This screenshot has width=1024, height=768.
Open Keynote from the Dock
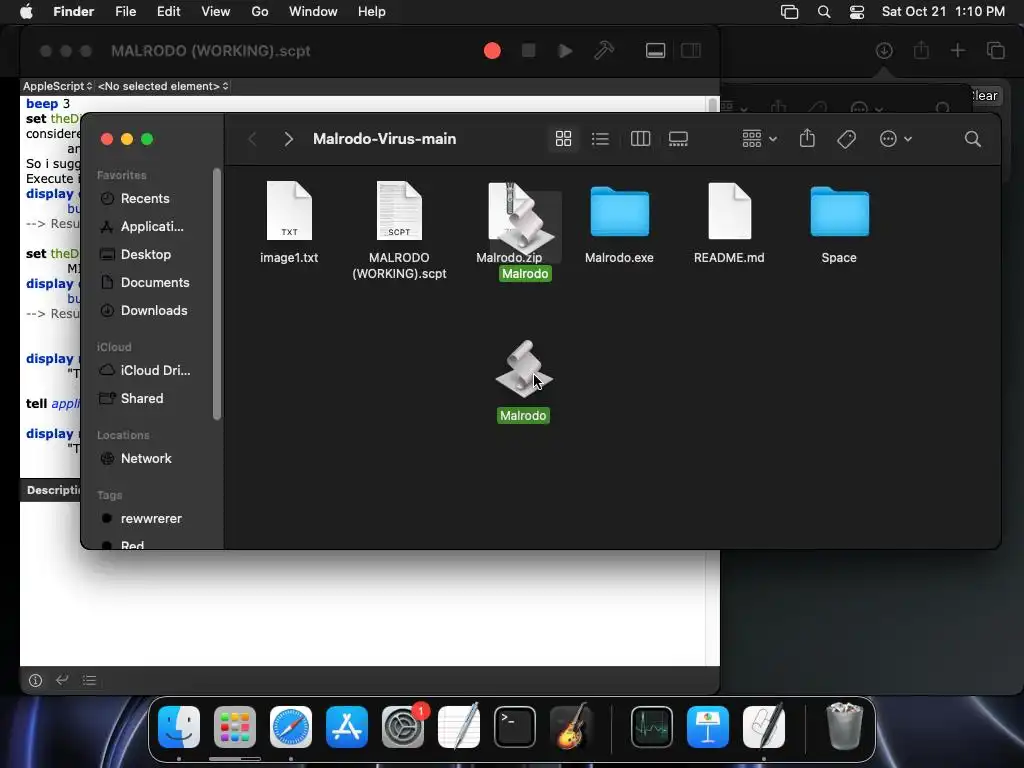[x=708, y=727]
